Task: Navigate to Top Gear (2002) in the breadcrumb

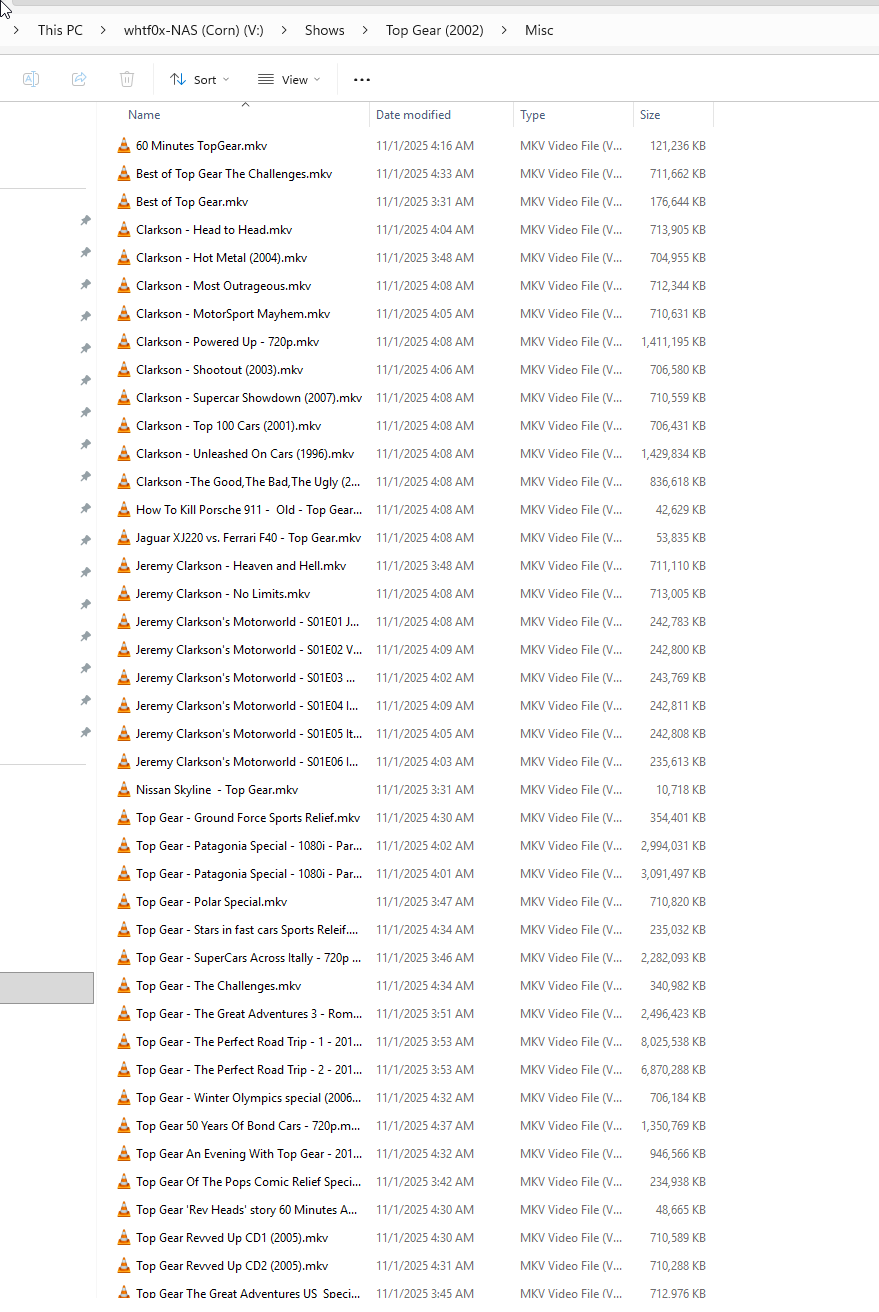Action: tap(434, 30)
